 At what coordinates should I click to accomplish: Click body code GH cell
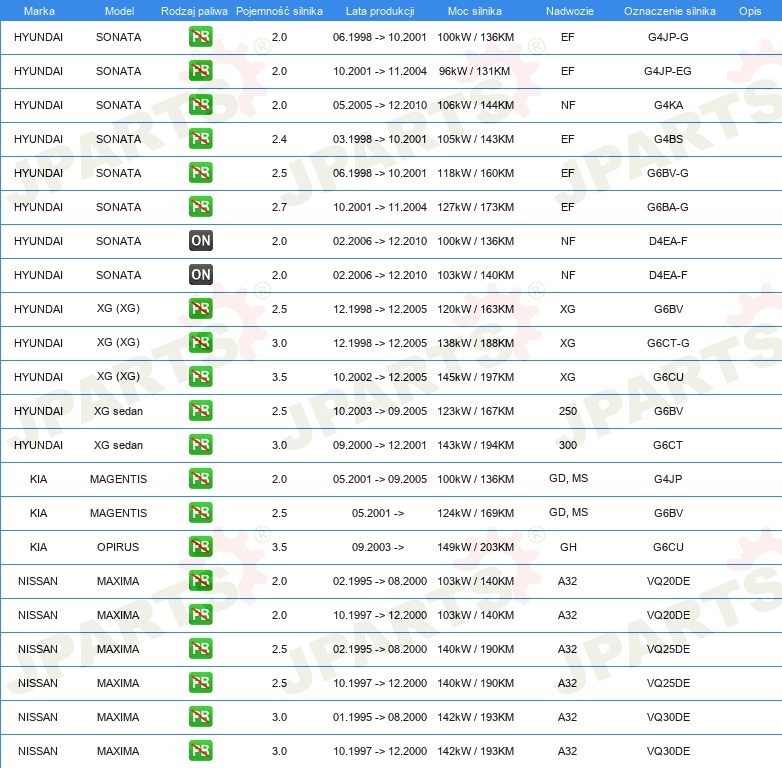tap(568, 547)
